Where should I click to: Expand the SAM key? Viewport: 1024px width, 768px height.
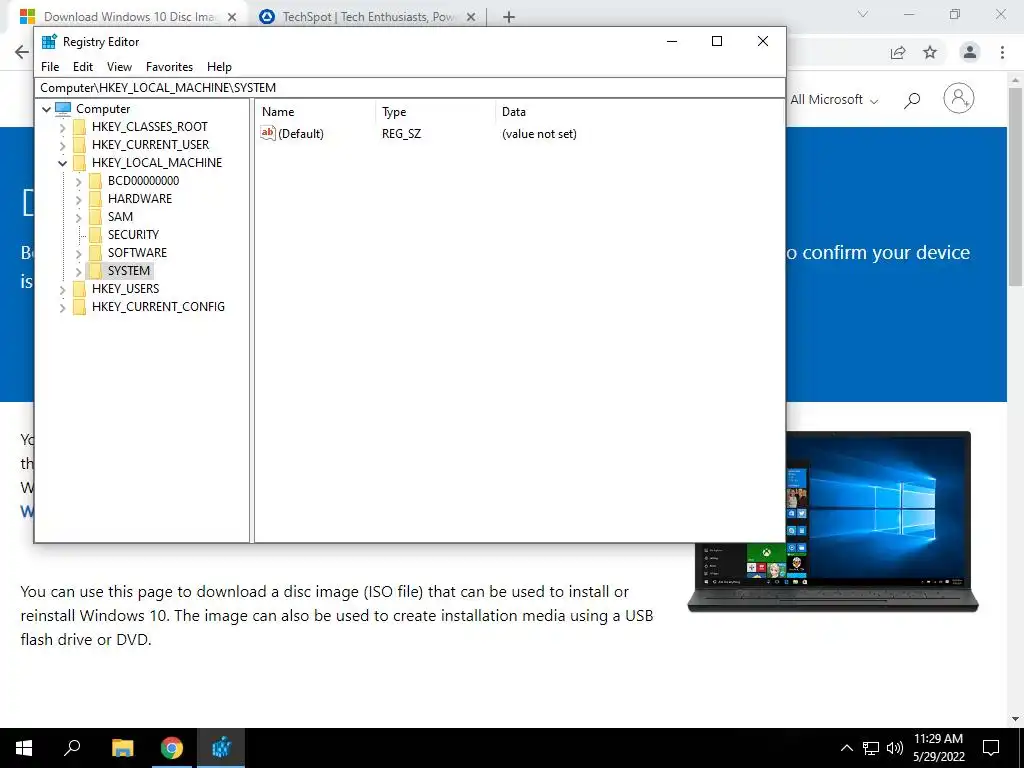pyautogui.click(x=78, y=217)
